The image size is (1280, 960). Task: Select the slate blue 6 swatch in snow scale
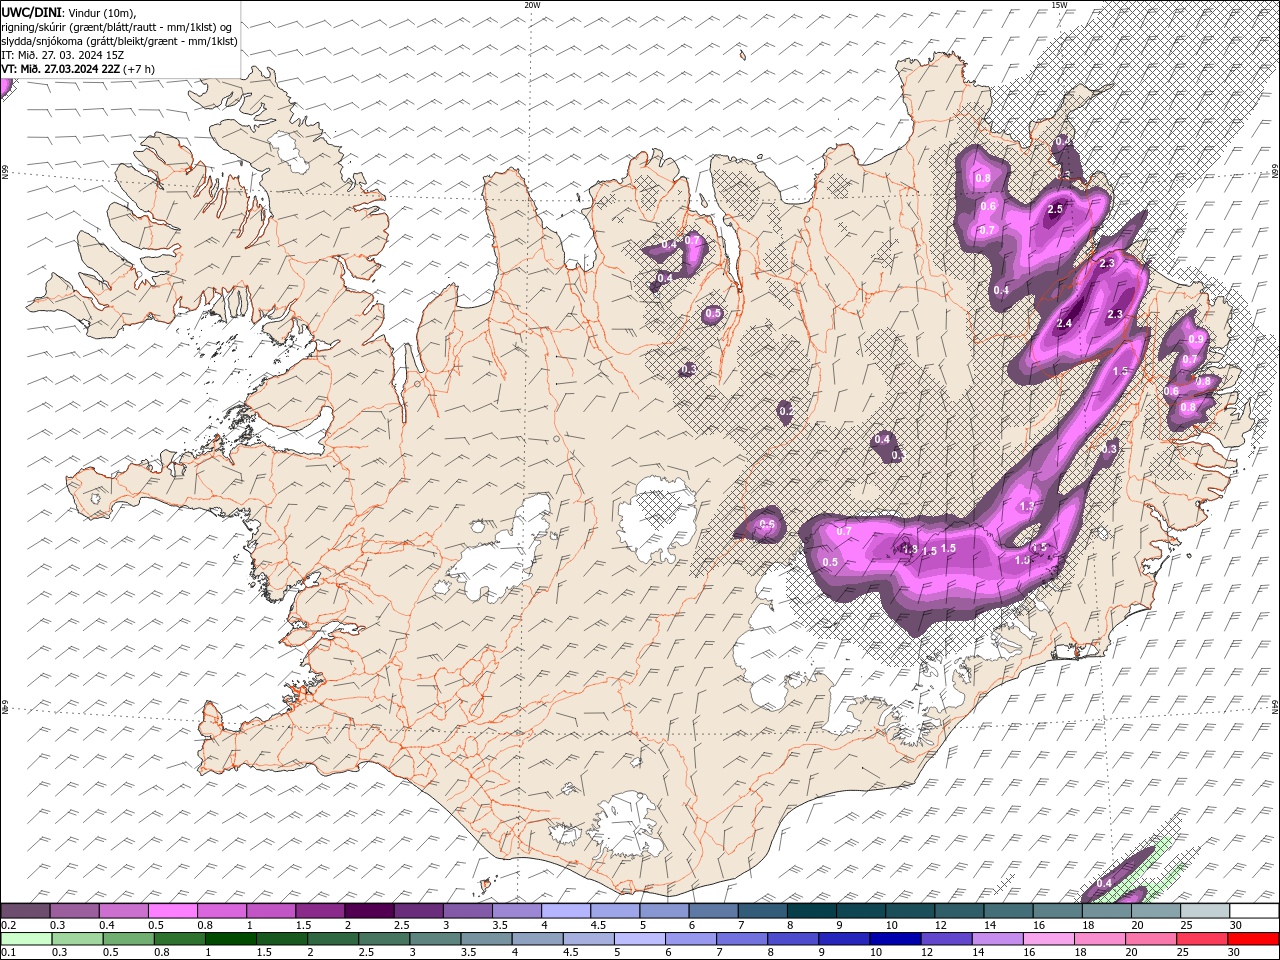pos(712,910)
